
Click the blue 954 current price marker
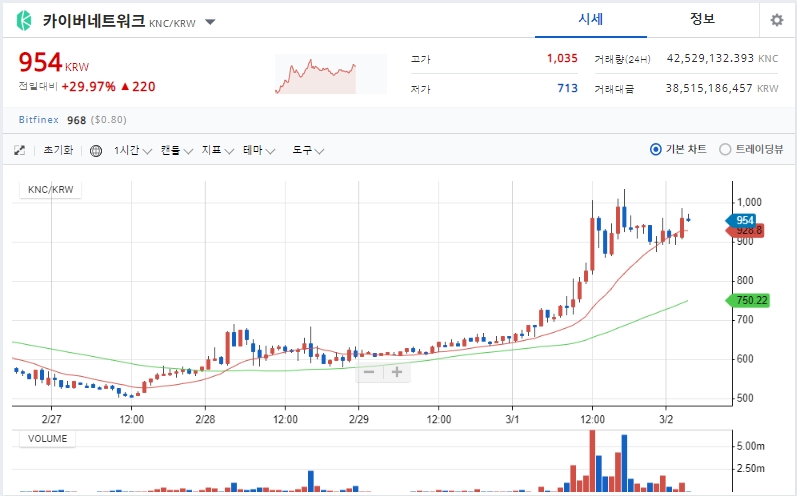(x=741, y=220)
